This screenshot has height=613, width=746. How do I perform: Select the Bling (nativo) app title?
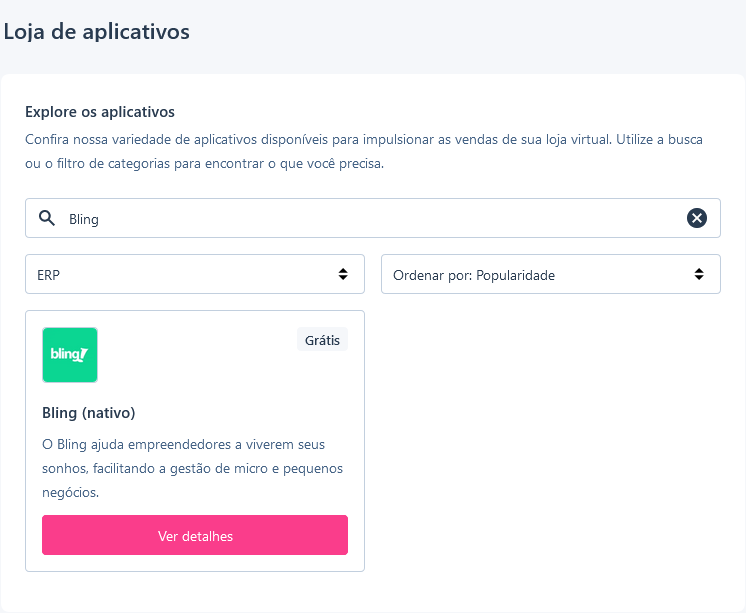(89, 413)
